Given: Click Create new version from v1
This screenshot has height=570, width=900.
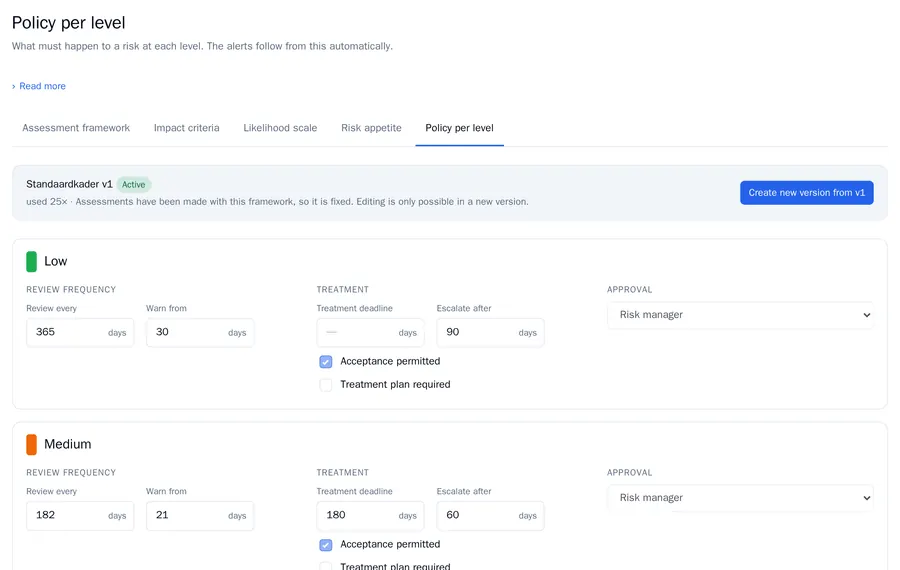Looking at the screenshot, I should [x=806, y=193].
